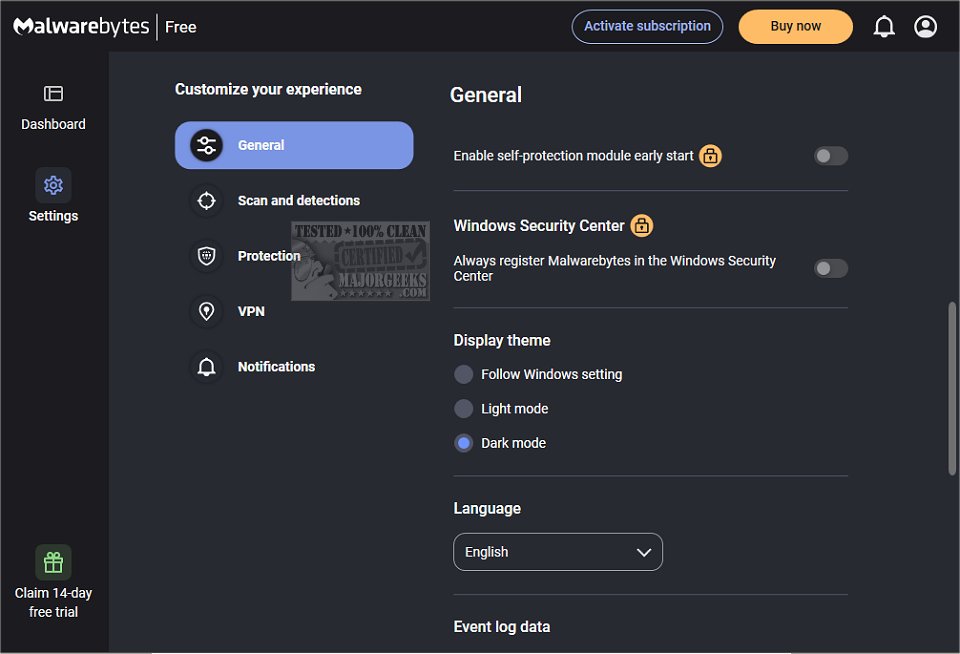Toggle self-protection module early start
This screenshot has height=654, width=960.
[830, 156]
